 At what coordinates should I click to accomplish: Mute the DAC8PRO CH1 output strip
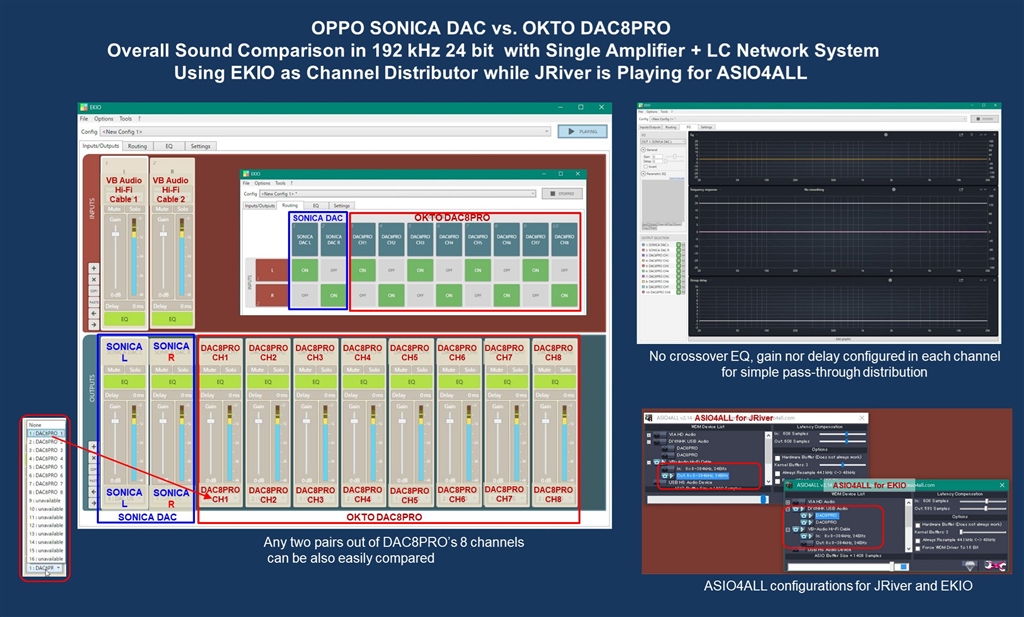click(x=210, y=370)
